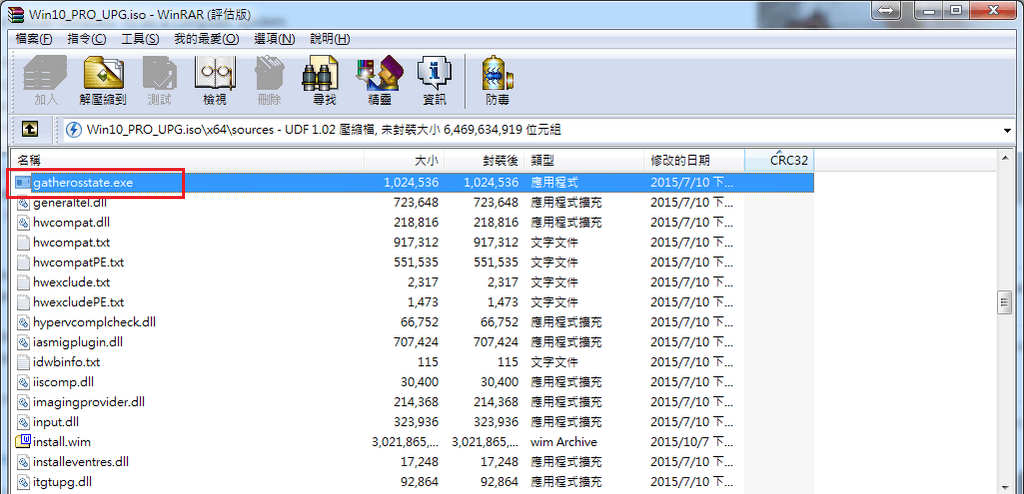This screenshot has width=1024, height=494.
Task: Click the Extract To (解壓縮到) icon
Action: click(103, 81)
